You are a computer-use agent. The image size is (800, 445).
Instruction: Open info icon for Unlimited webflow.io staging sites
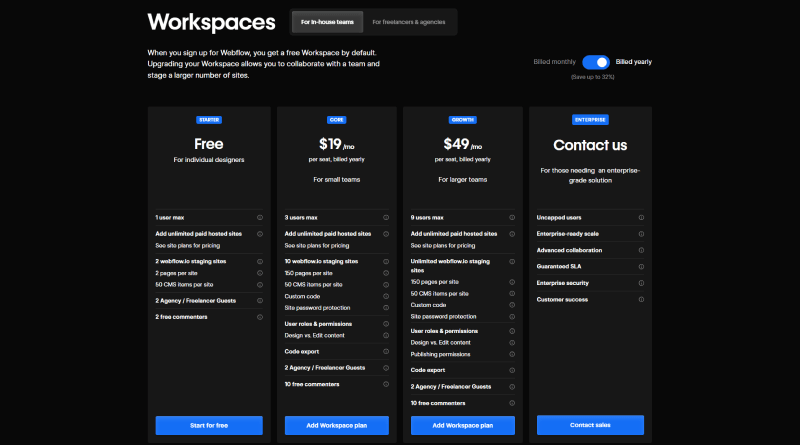click(x=512, y=261)
